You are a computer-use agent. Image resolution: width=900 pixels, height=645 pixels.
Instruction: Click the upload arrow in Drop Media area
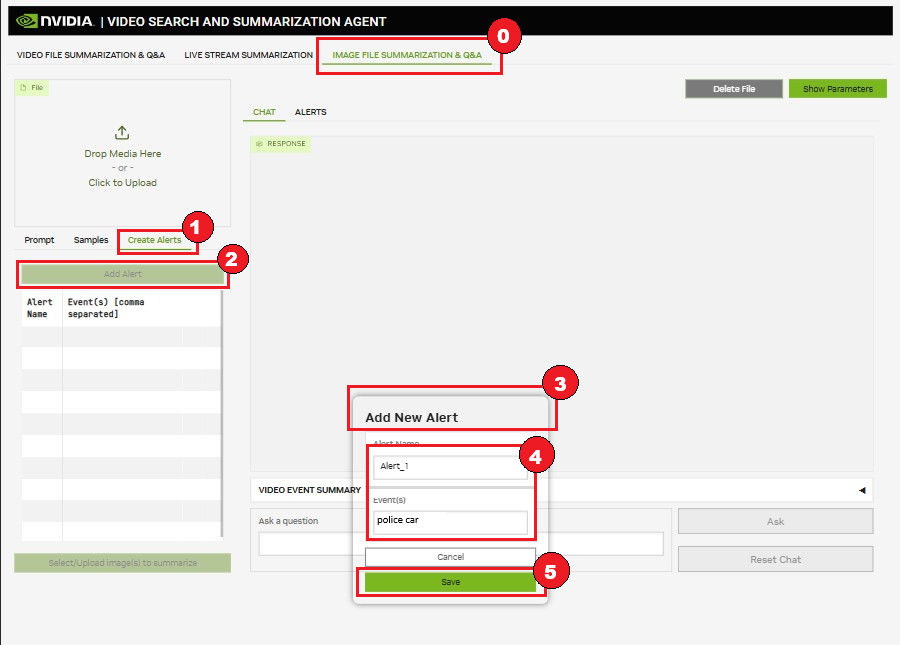(x=121, y=132)
